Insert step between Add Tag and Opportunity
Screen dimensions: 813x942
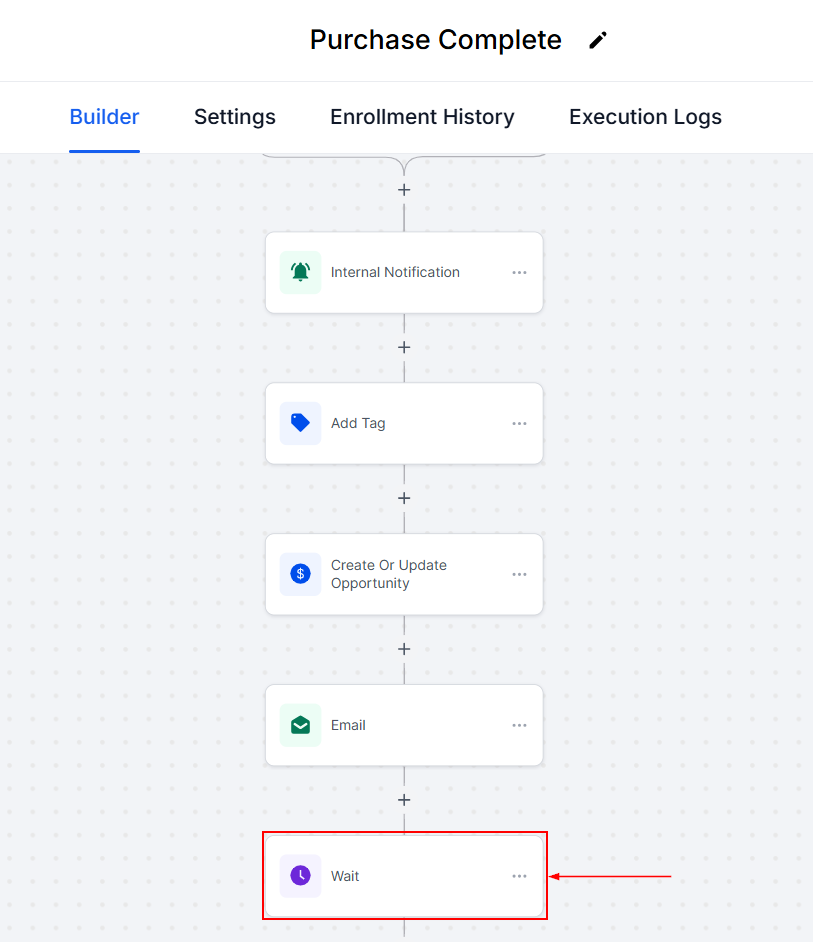pyautogui.click(x=404, y=498)
